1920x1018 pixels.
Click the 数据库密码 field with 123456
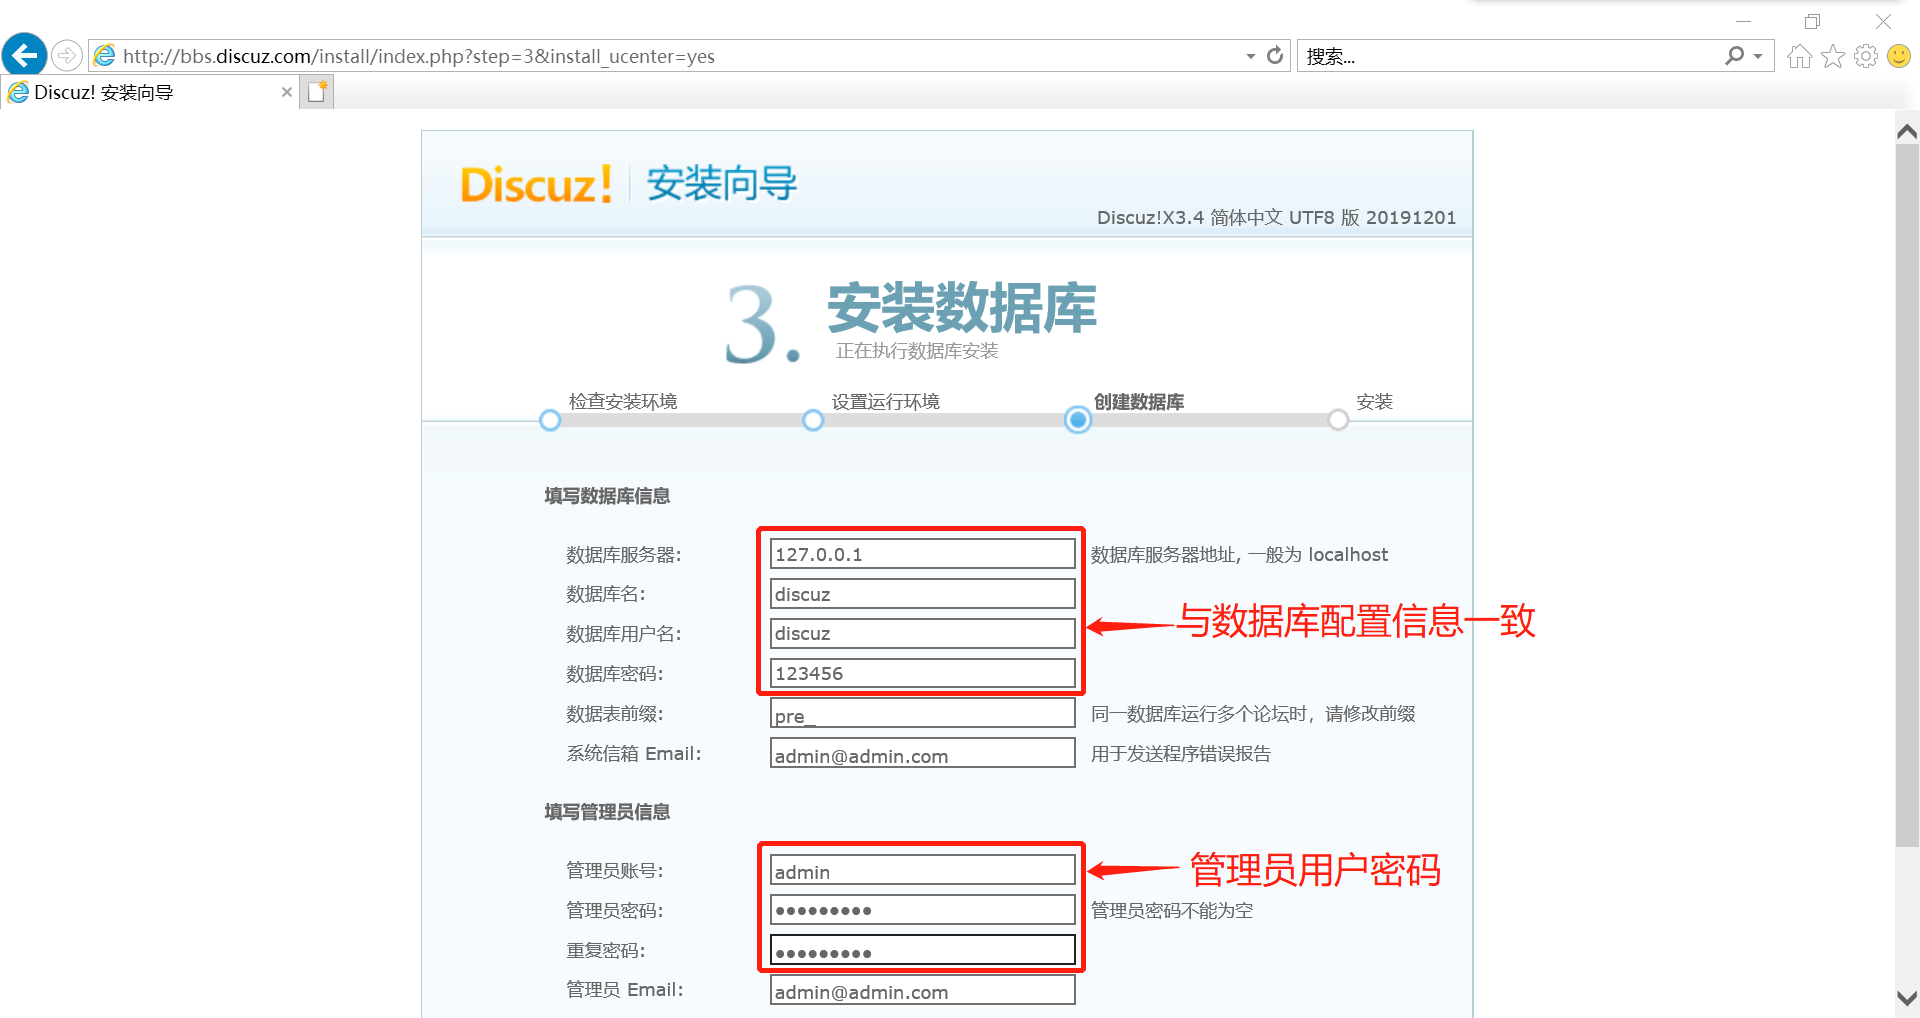922,673
